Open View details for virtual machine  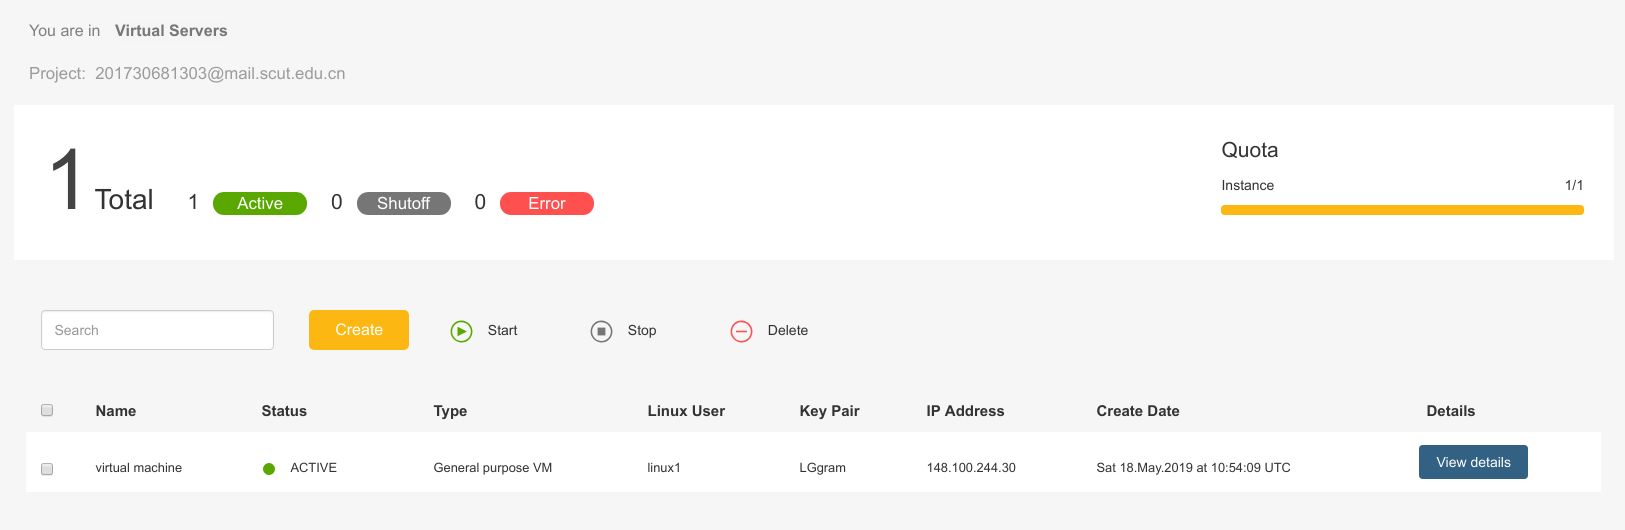(1473, 462)
